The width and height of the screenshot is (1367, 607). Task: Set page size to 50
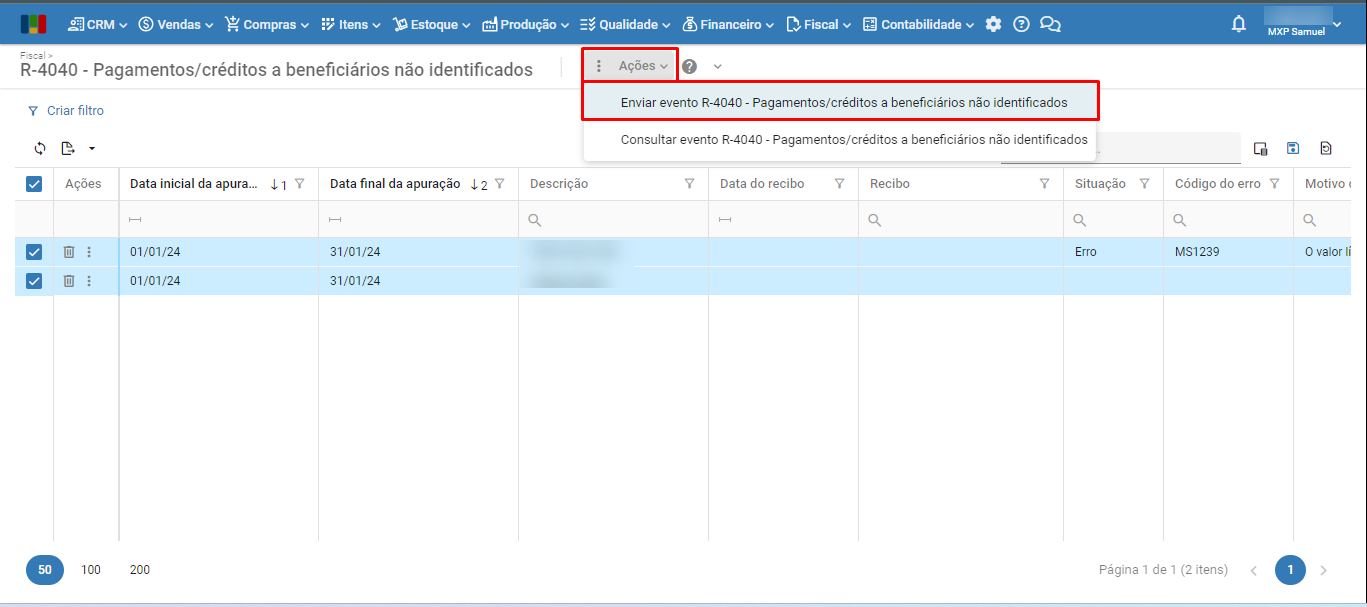(x=45, y=570)
